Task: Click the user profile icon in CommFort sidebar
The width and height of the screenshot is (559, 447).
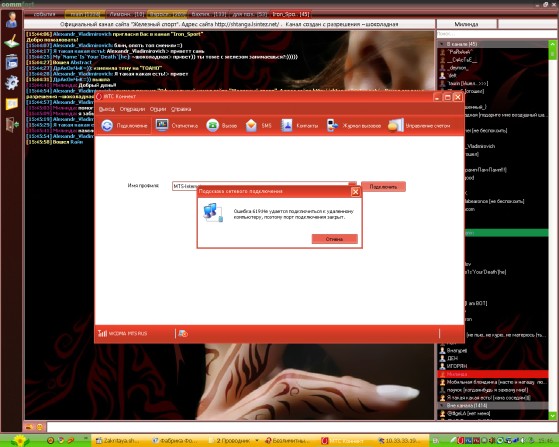Action: [12, 20]
